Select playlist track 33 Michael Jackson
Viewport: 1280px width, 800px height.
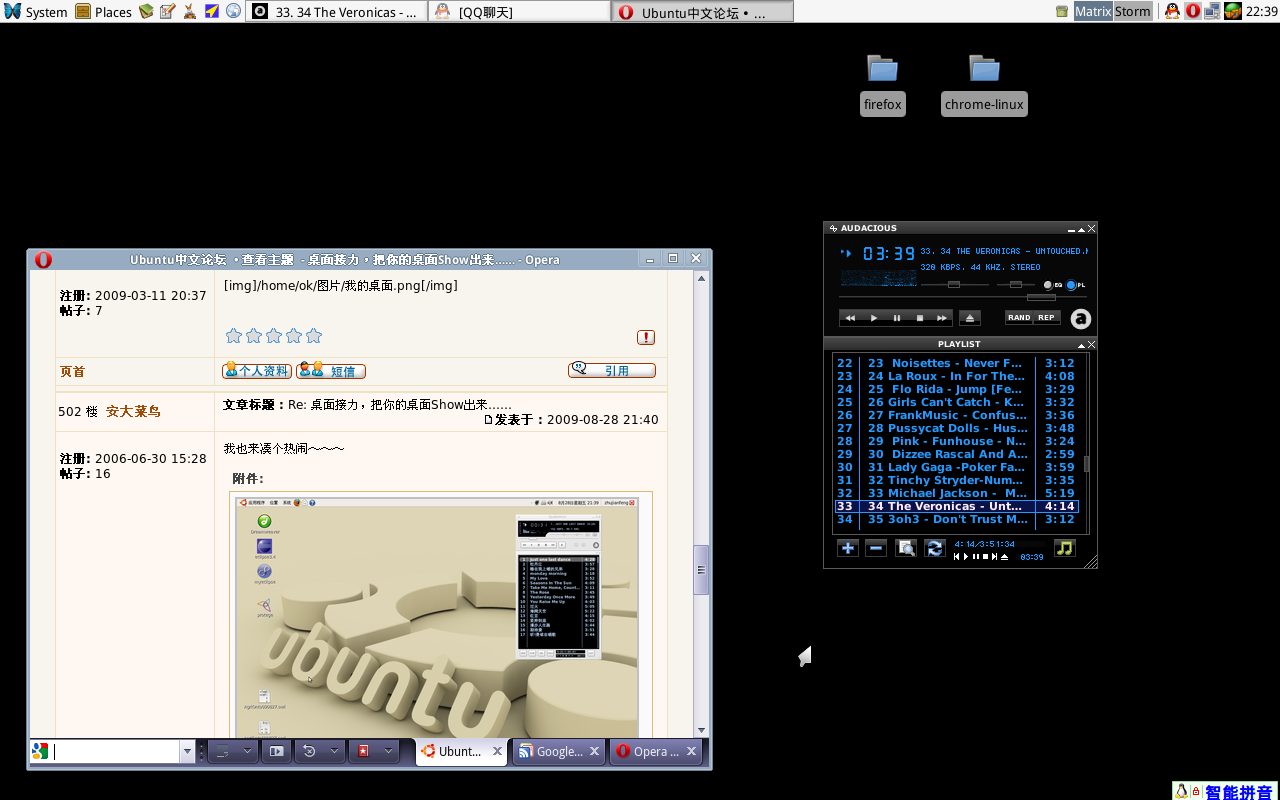[957, 493]
